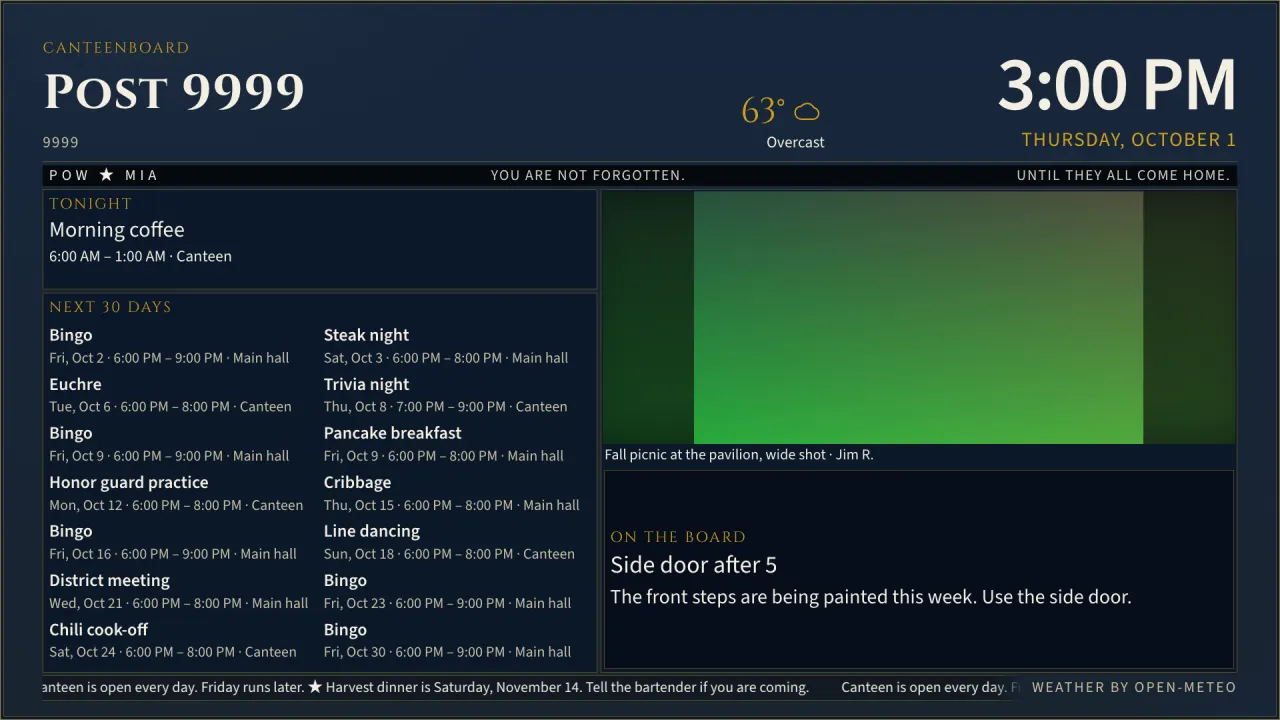Click the Wed, Oct 21 District meeting time line

(179, 603)
